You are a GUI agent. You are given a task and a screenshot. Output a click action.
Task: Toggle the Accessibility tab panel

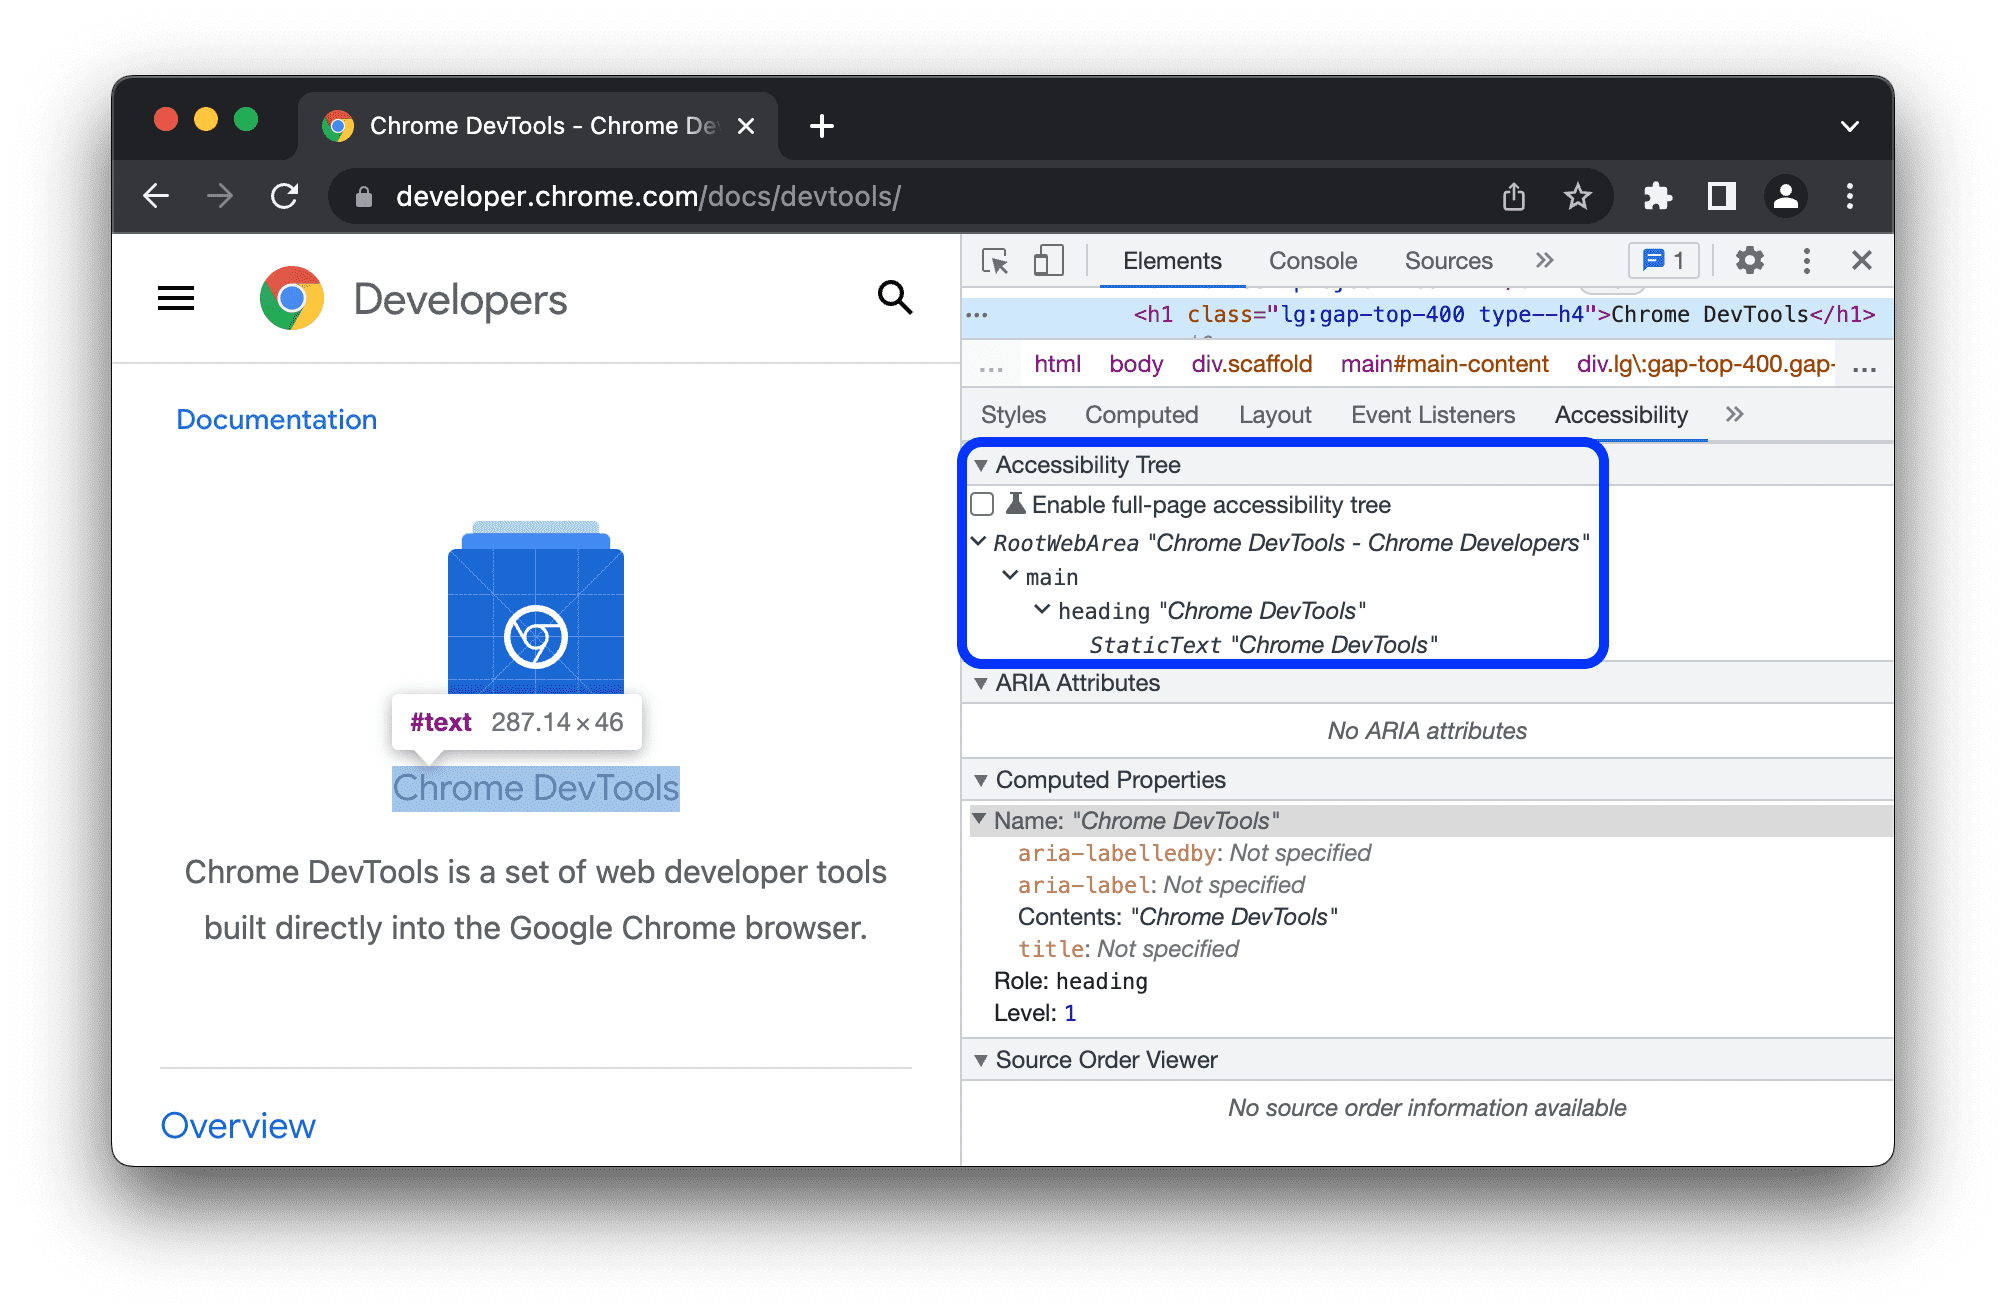tap(1622, 414)
